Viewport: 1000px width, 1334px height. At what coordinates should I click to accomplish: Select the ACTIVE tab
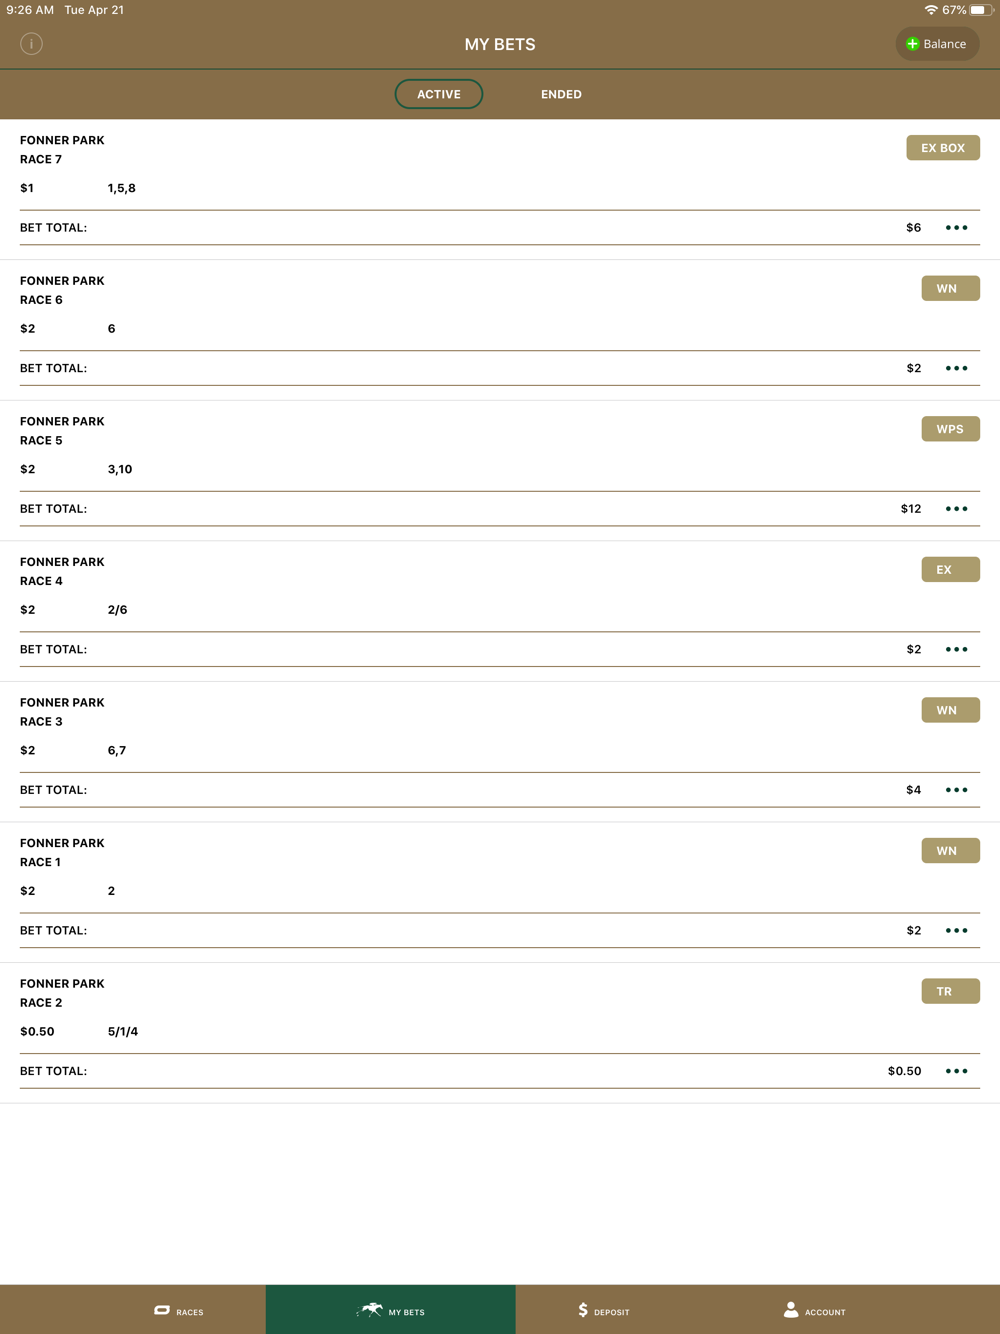click(439, 94)
